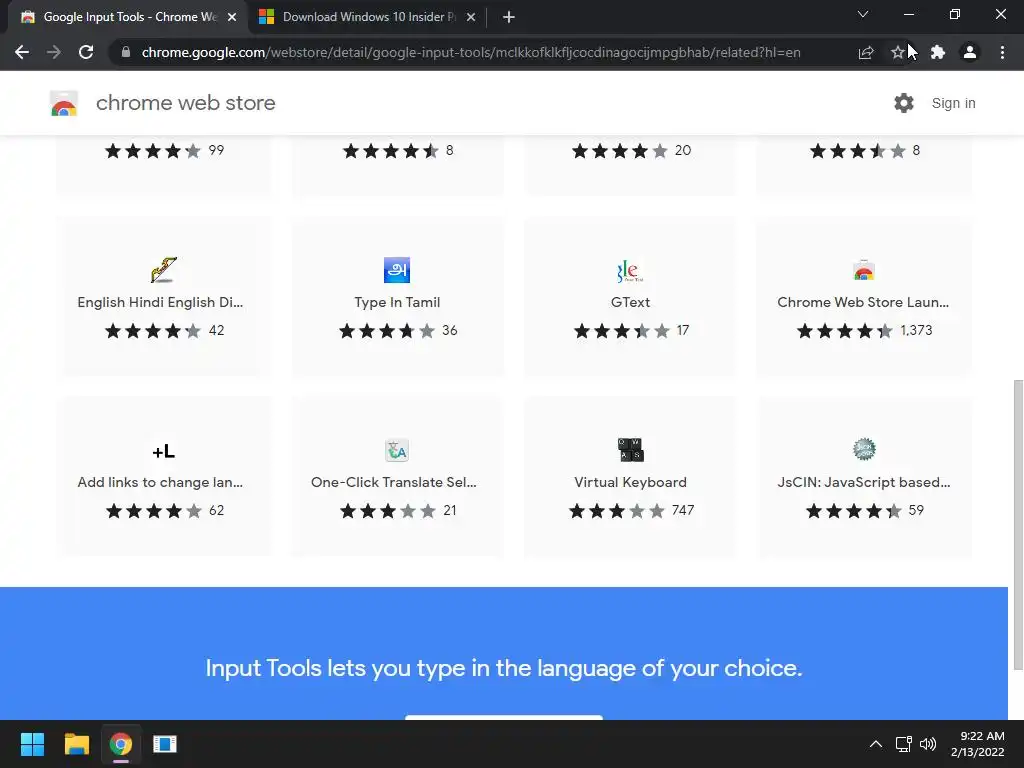Click the 1,373 rating count
This screenshot has width=1024, height=768.
(916, 330)
